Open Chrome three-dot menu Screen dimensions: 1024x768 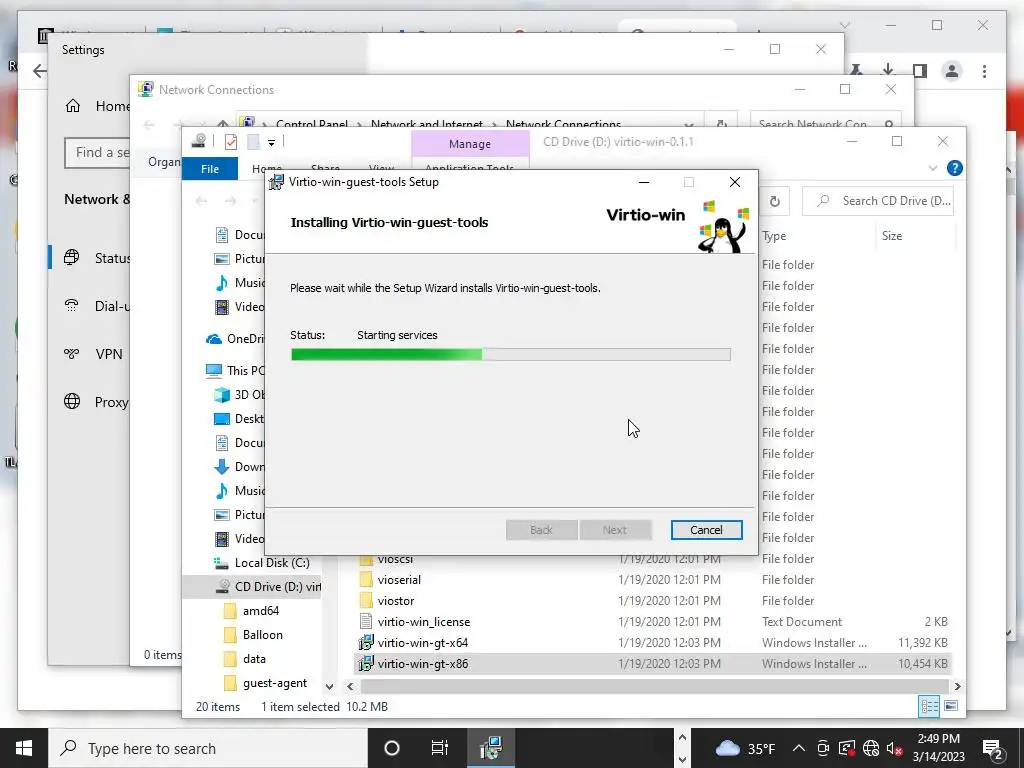pyautogui.click(x=984, y=71)
